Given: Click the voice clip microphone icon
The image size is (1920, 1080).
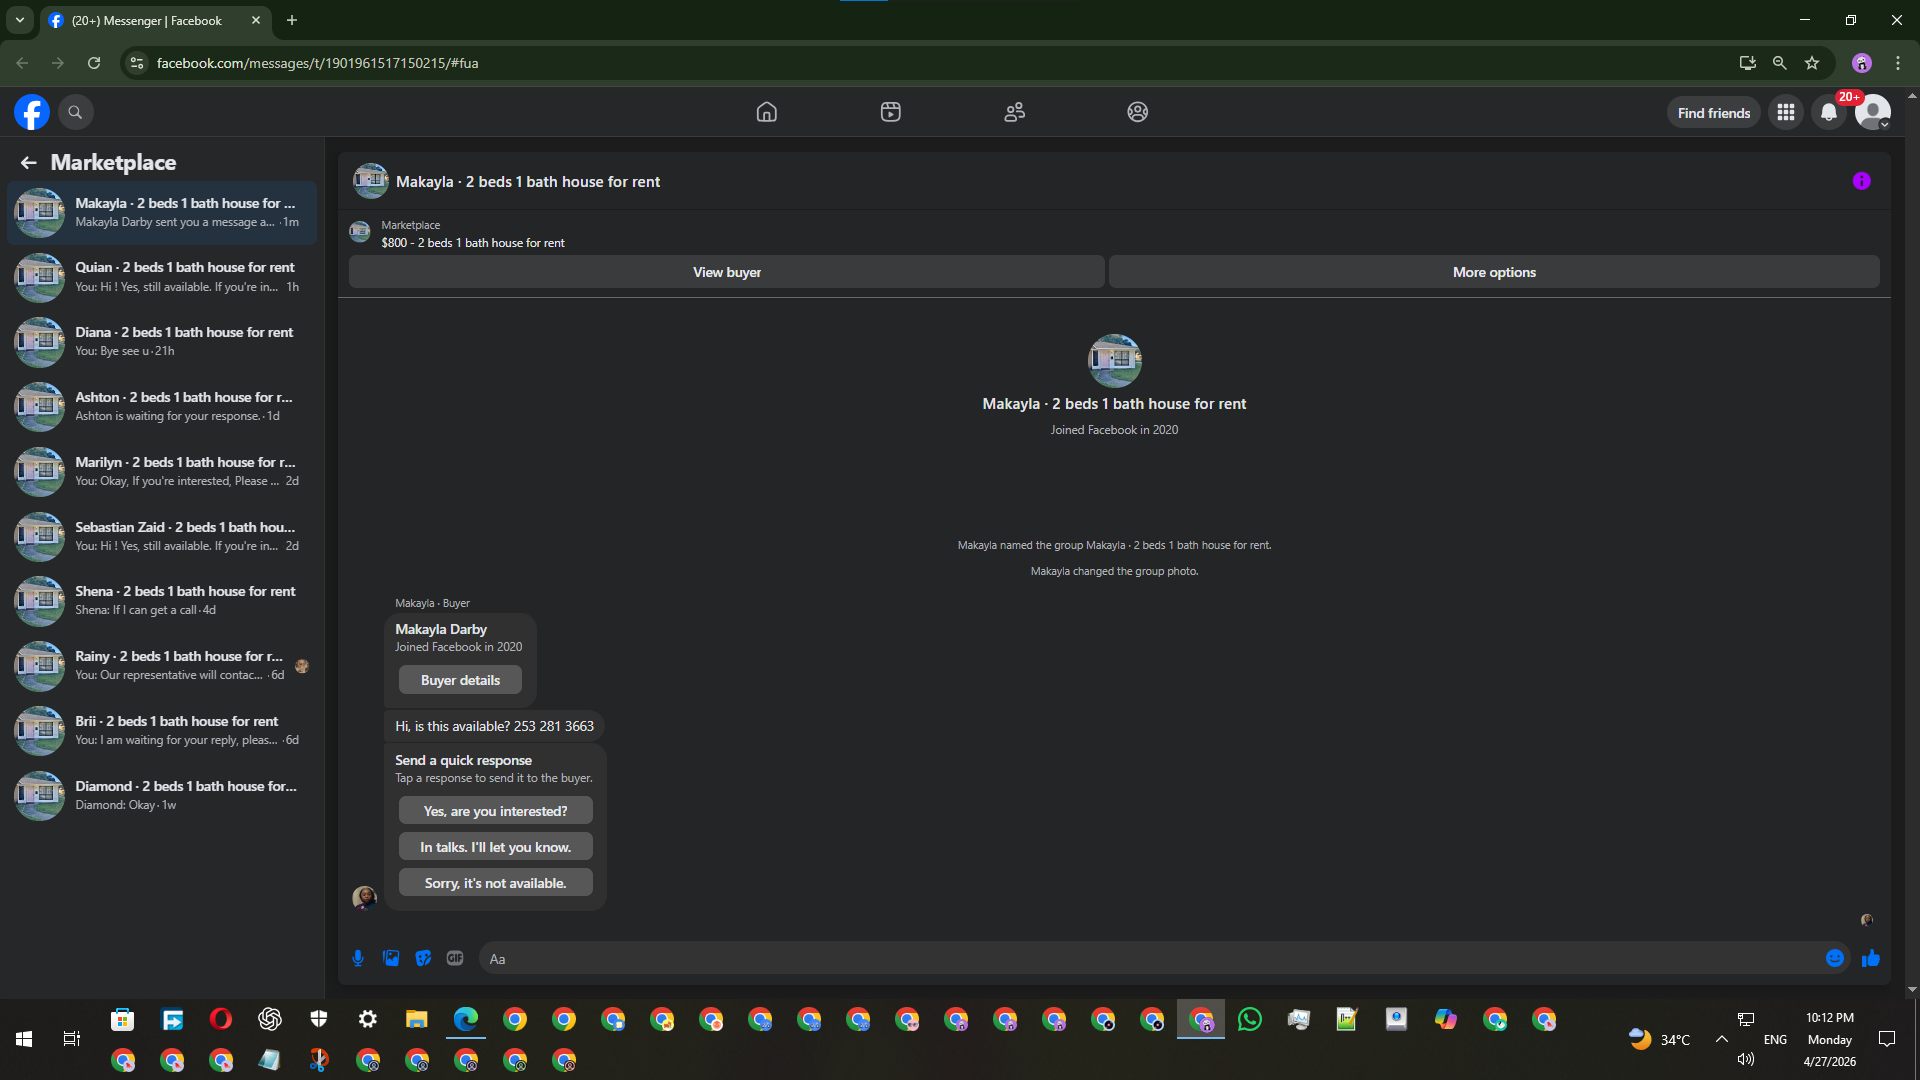Looking at the screenshot, I should point(358,958).
